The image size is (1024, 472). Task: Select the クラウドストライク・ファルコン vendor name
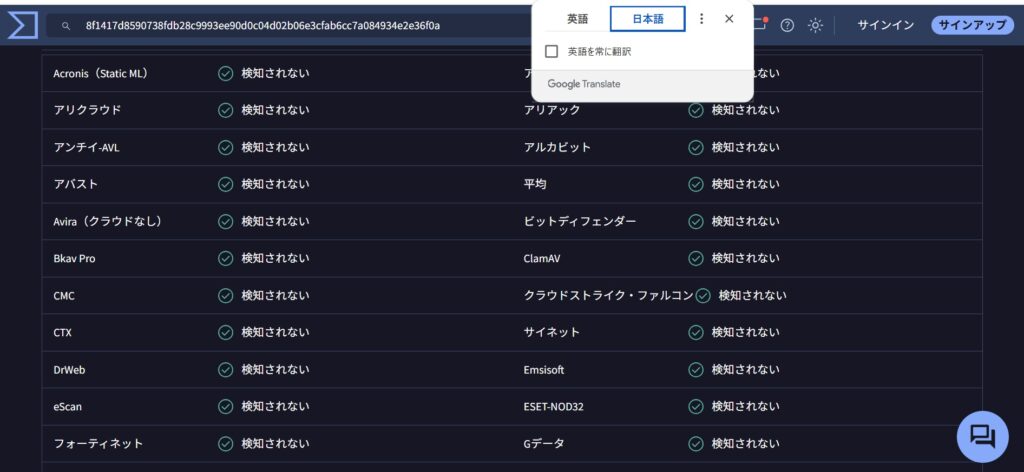[x=609, y=296]
